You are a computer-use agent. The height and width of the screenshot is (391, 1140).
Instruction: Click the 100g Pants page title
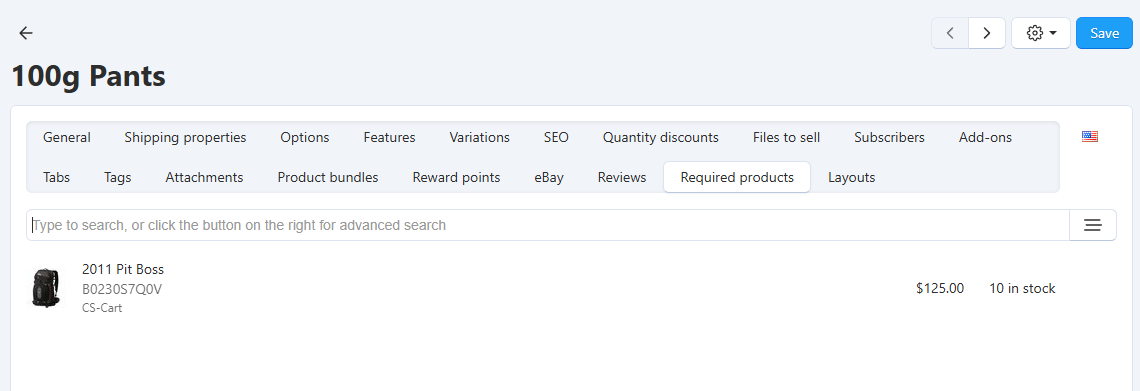click(89, 76)
